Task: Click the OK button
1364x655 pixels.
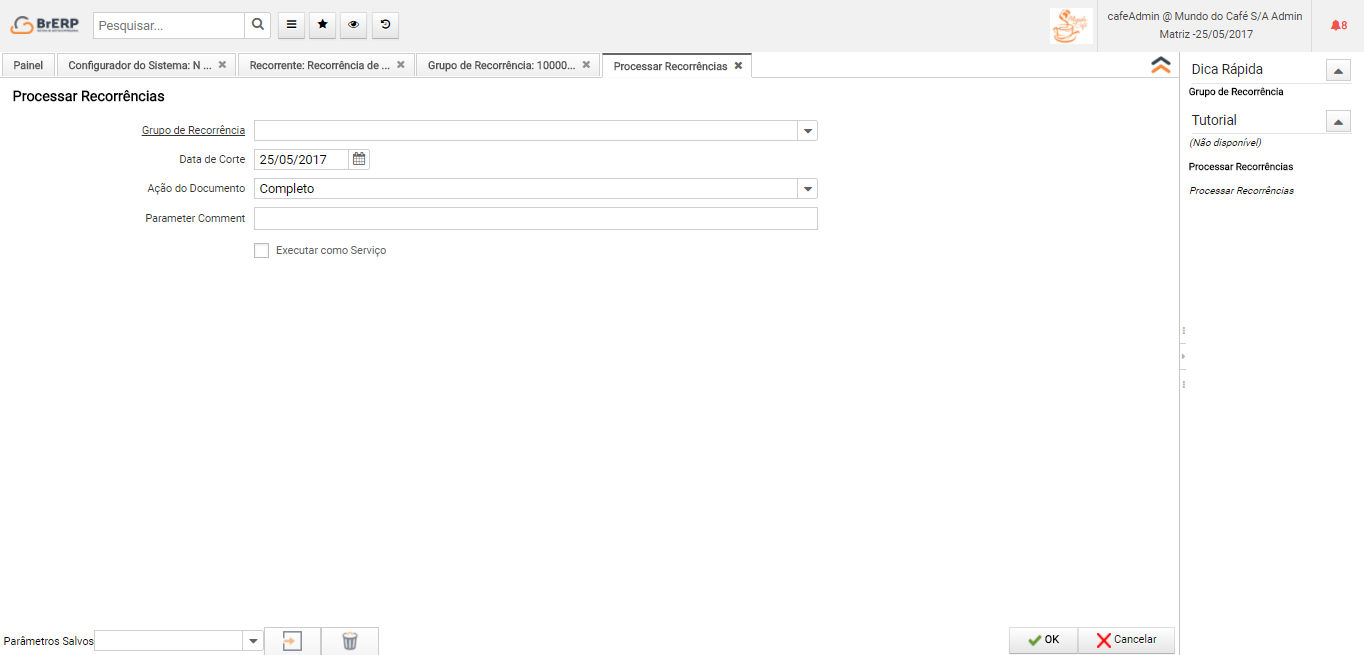Action: point(1043,640)
